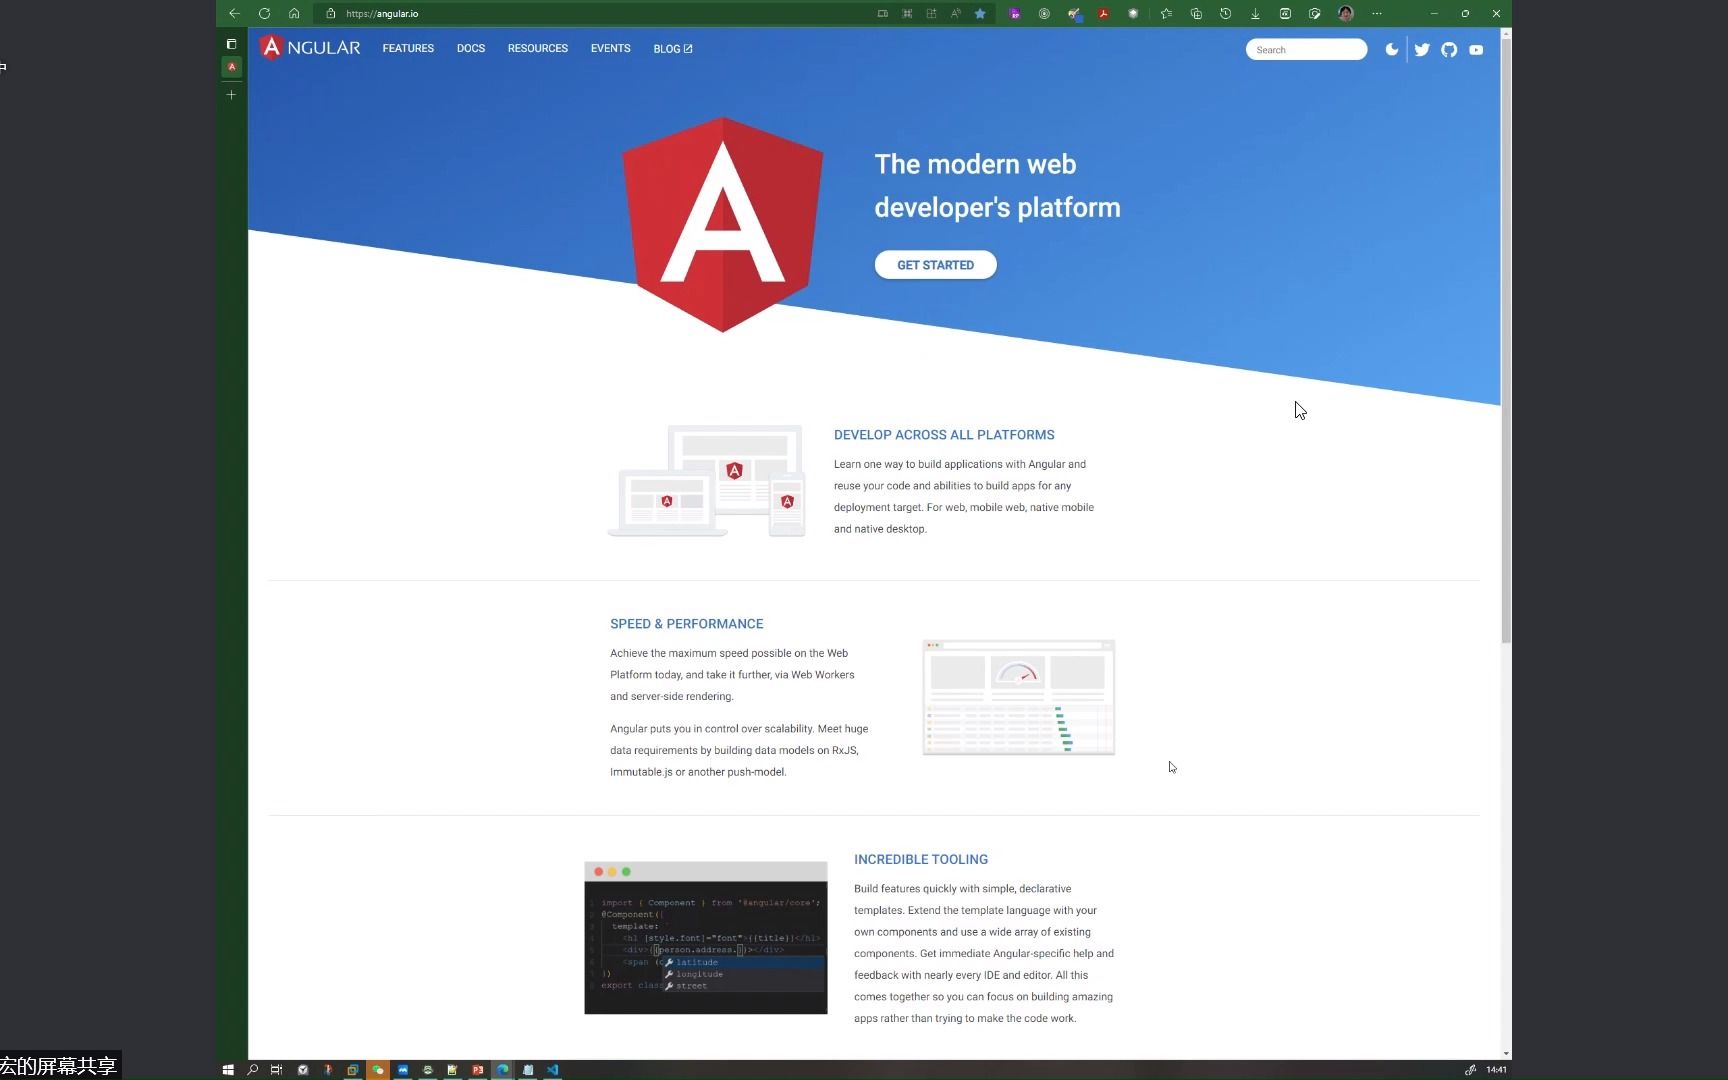Open Angular's GitHub repository icon
Image resolution: width=1728 pixels, height=1080 pixels.
click(x=1449, y=49)
